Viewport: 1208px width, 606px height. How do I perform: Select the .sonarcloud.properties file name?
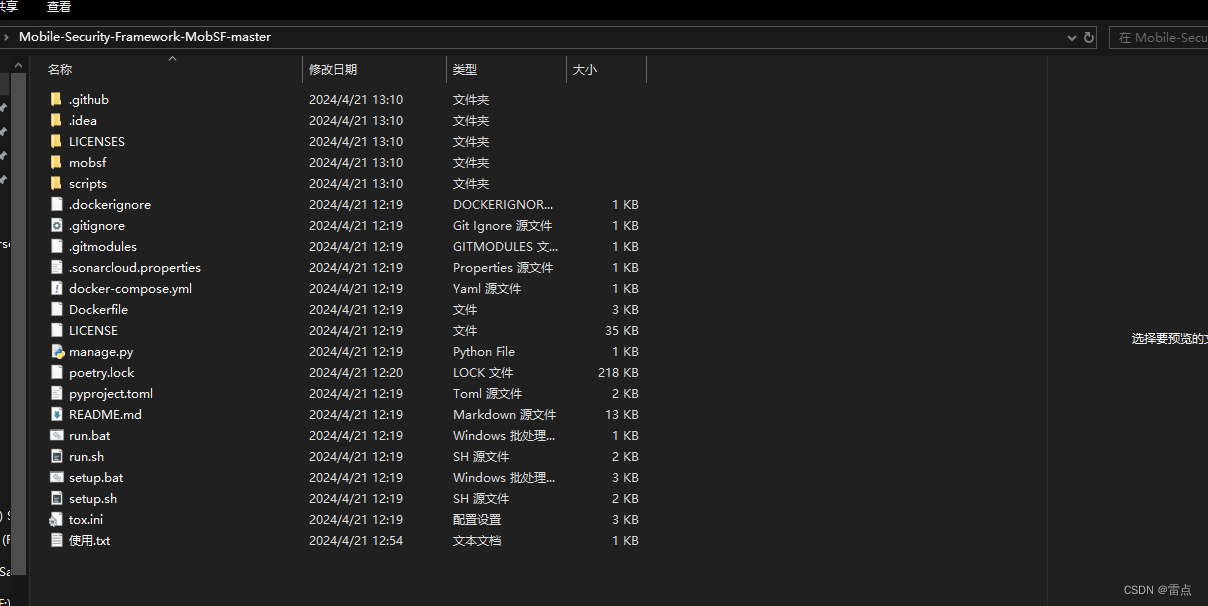coord(135,267)
